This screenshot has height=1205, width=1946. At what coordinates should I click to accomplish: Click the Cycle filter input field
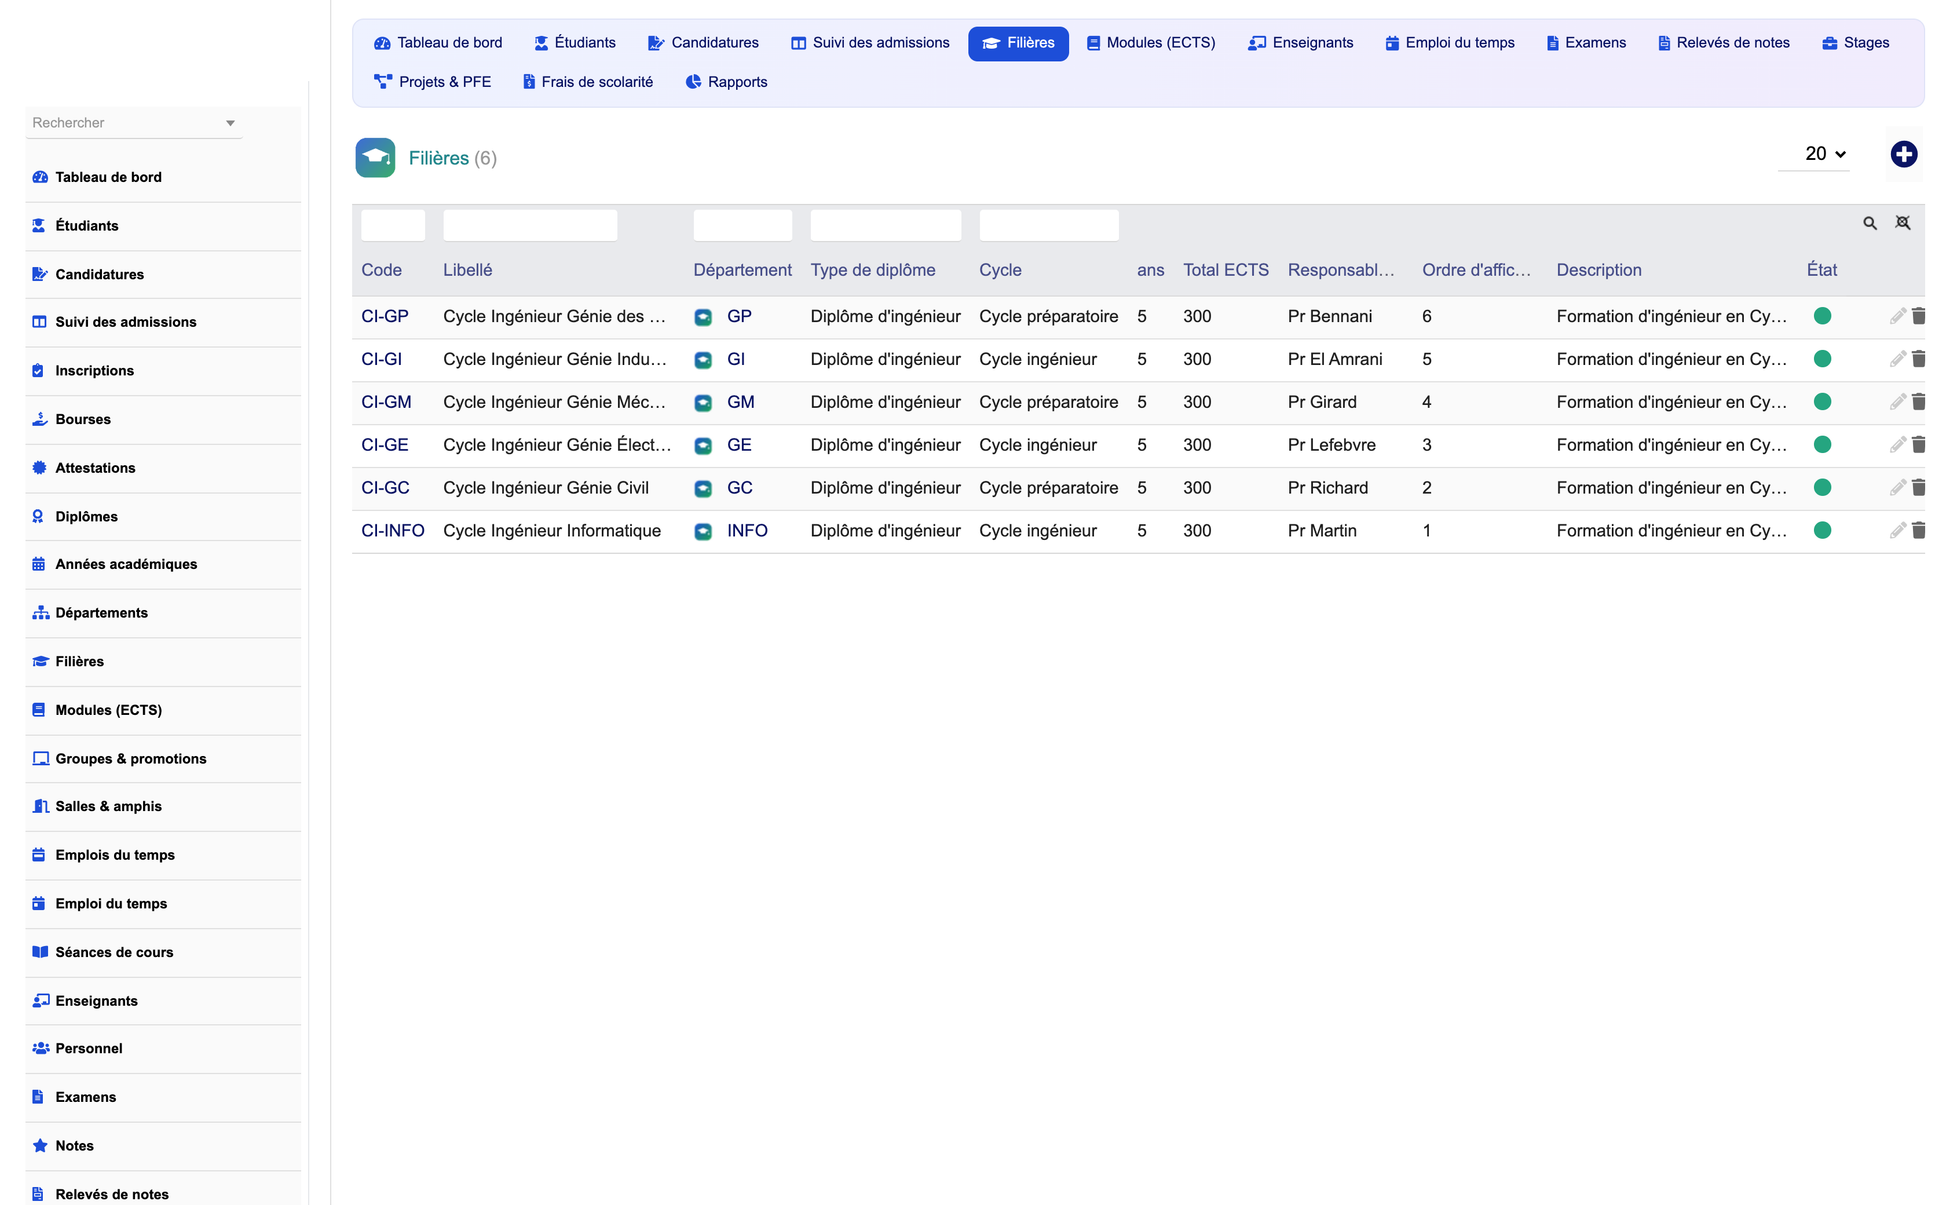tap(1049, 225)
